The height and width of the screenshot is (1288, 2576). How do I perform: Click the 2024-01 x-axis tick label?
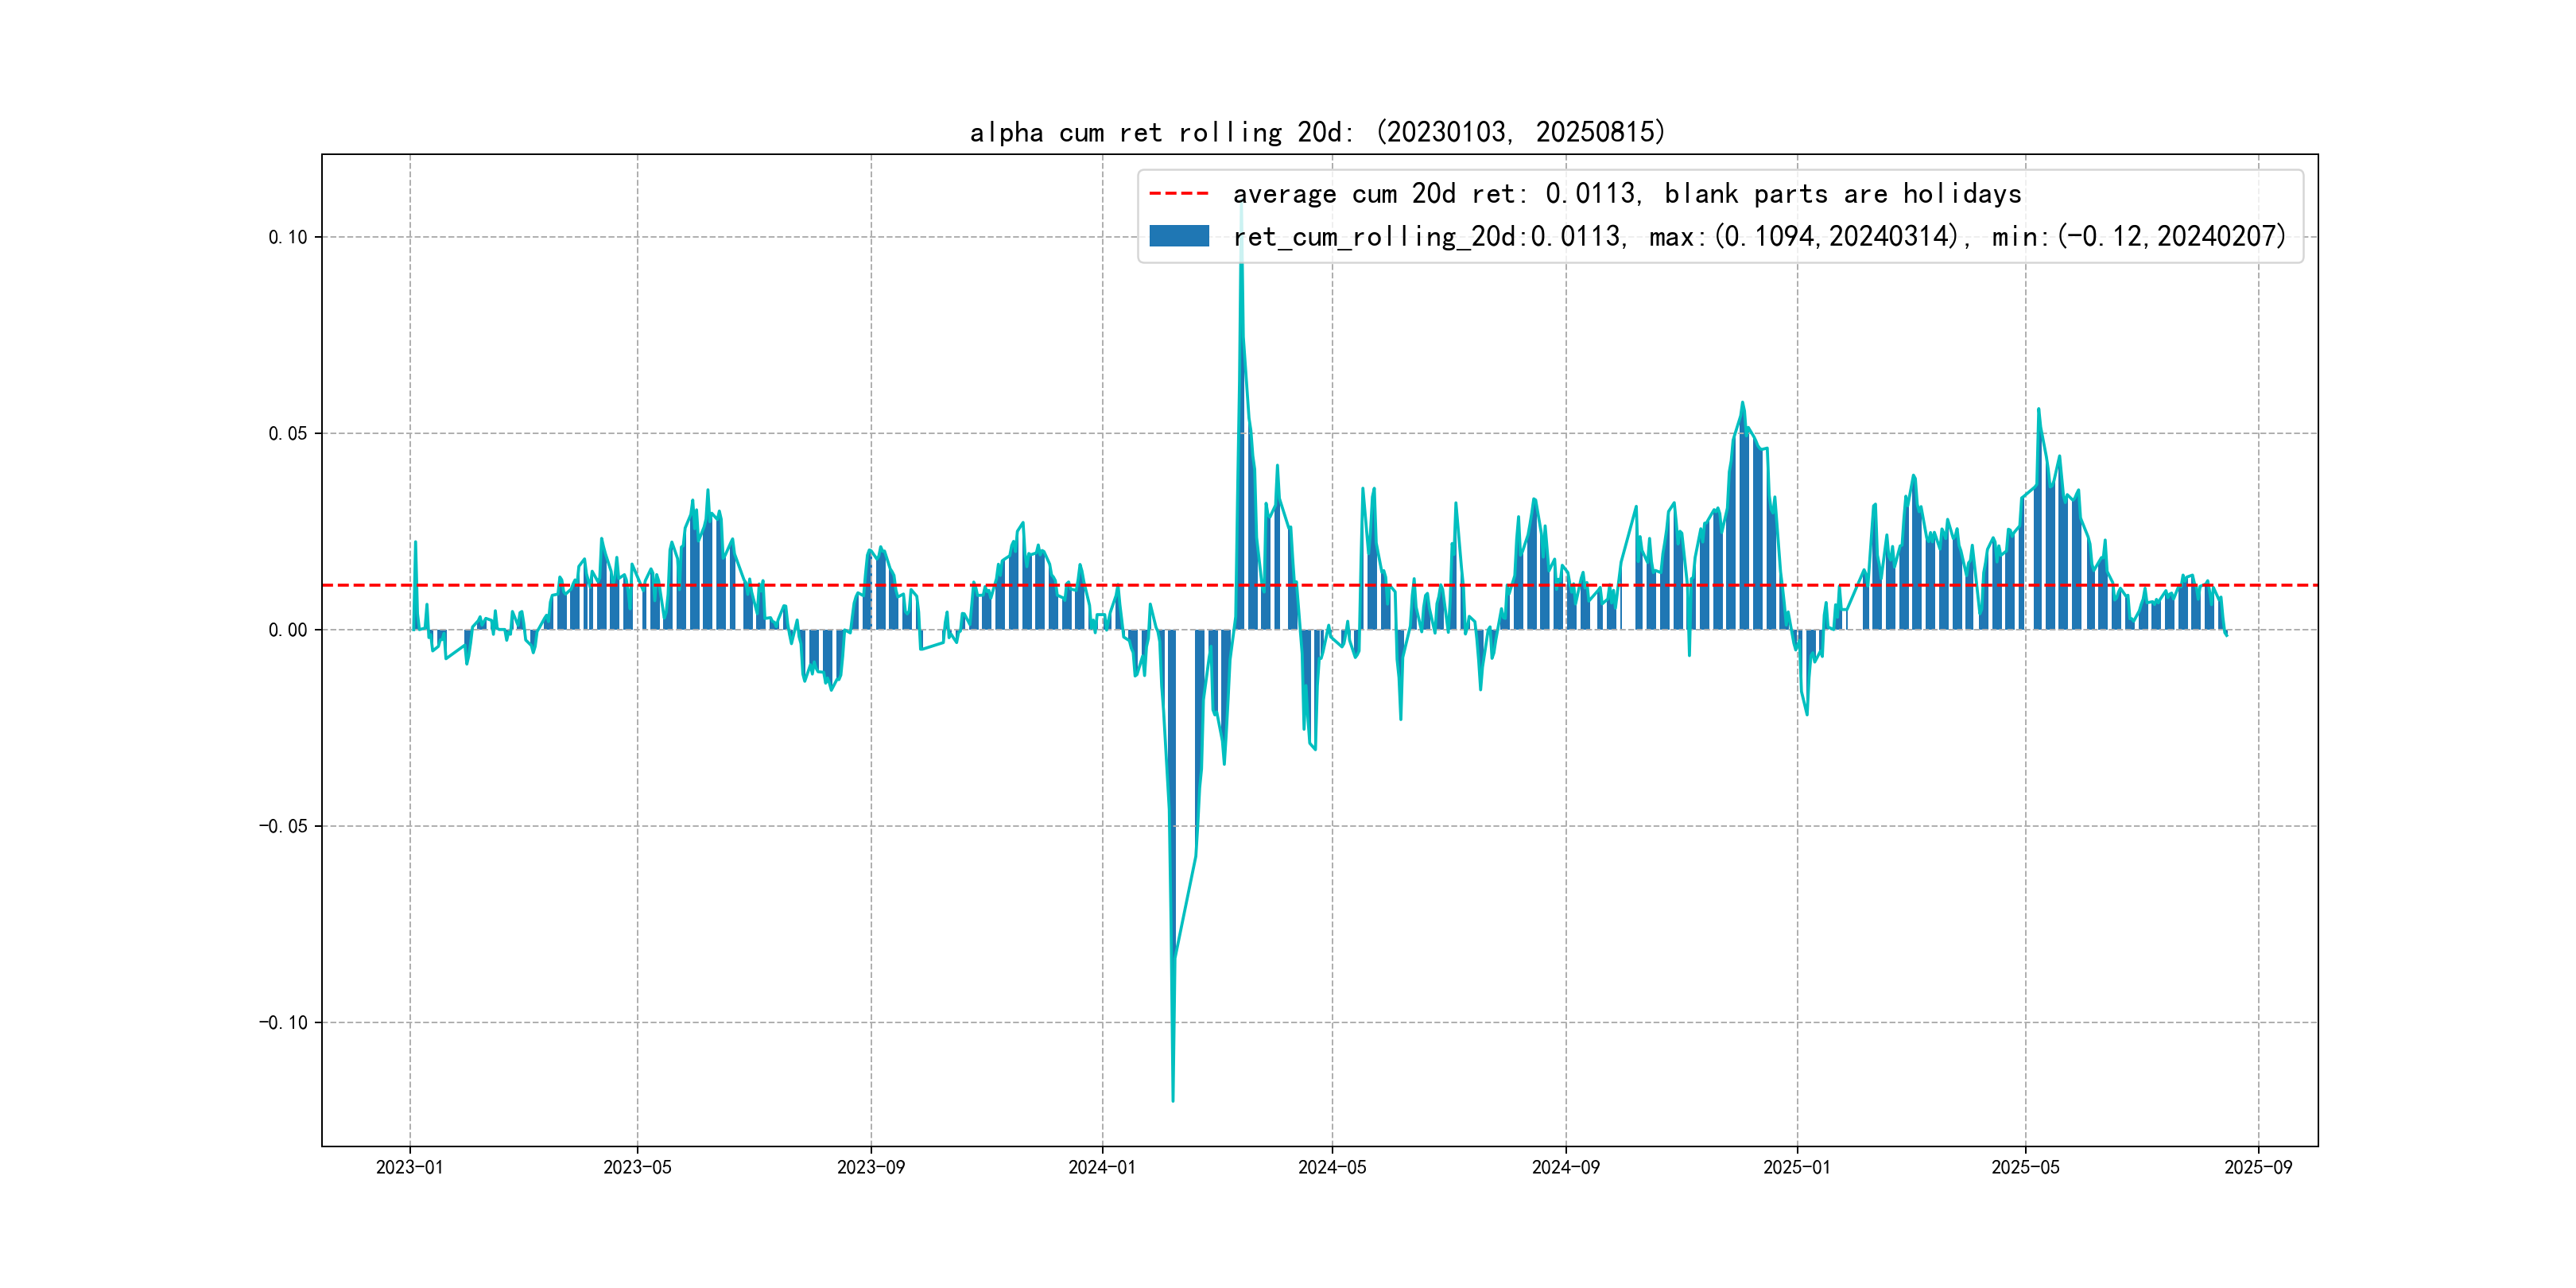click(1102, 1167)
